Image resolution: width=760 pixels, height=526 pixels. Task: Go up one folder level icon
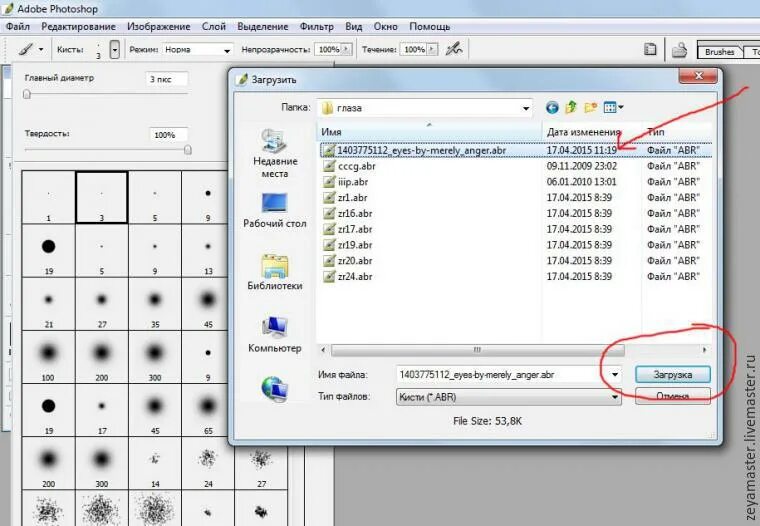click(x=571, y=108)
